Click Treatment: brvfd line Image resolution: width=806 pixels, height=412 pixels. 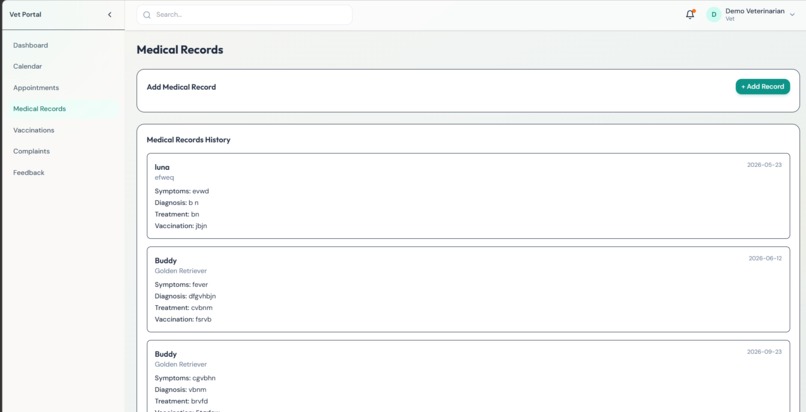(x=181, y=401)
